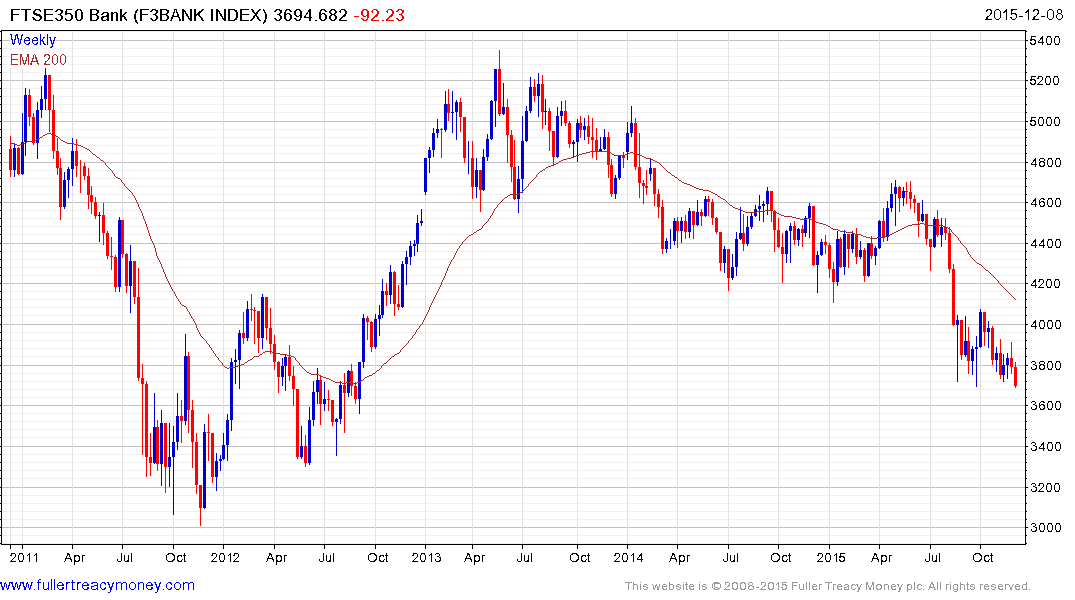Click the red change value -92.23

point(378,14)
